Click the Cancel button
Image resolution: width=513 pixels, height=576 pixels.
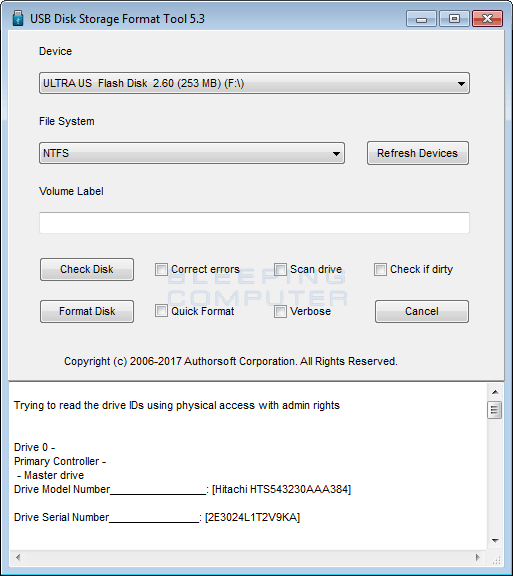(x=422, y=311)
